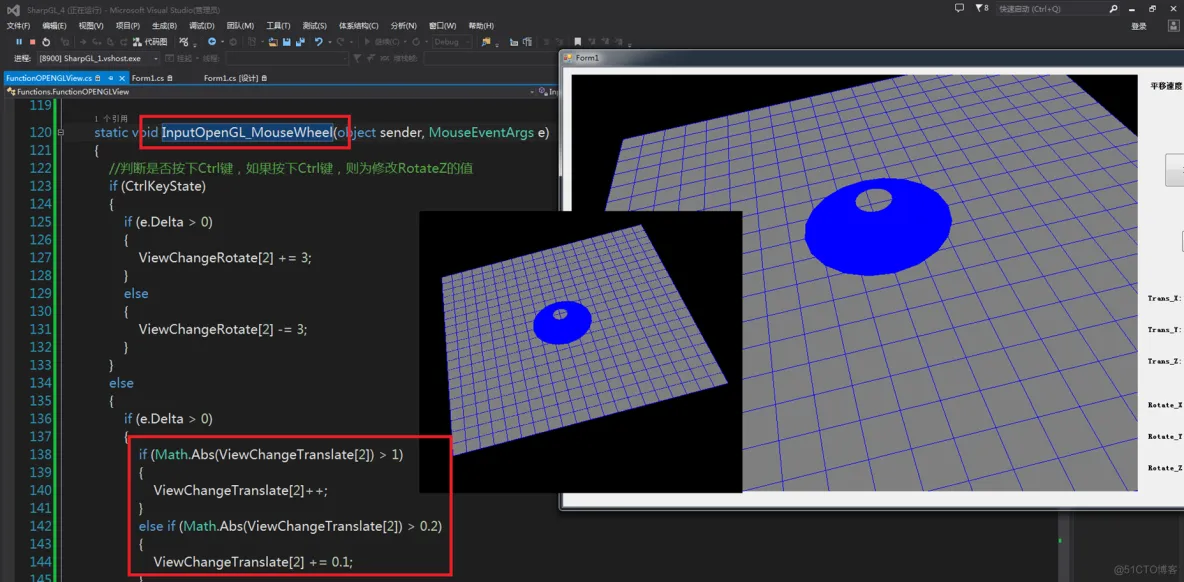The height and width of the screenshot is (582, 1184).
Task: Click the feedback speech bubble icon
Action: [959, 8]
